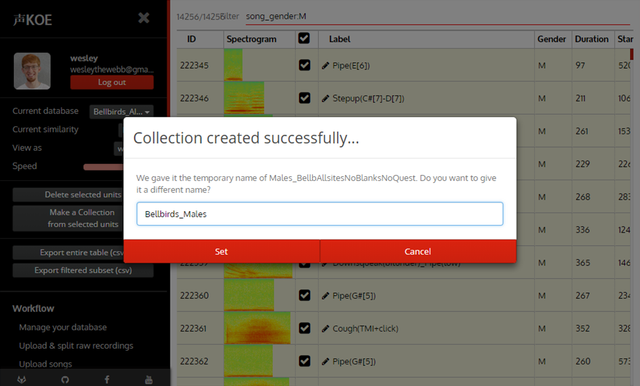Open the Facebook icon link in footer

(107, 379)
